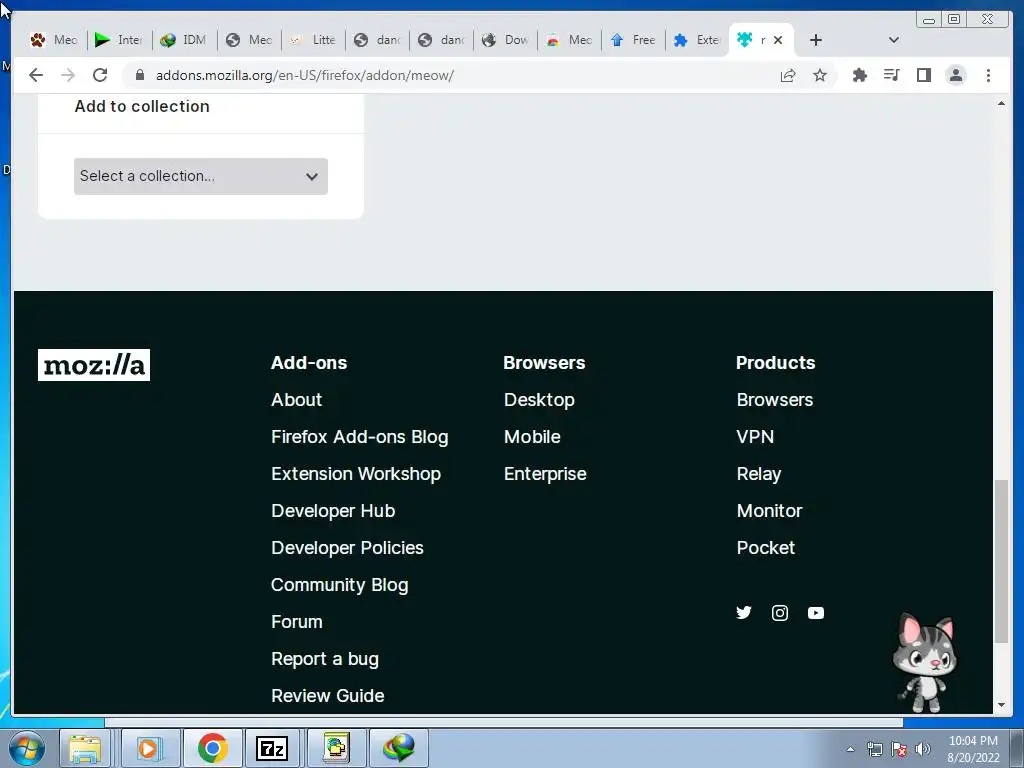Switch to the Dow tab
The width and height of the screenshot is (1024, 768).
(x=505, y=40)
